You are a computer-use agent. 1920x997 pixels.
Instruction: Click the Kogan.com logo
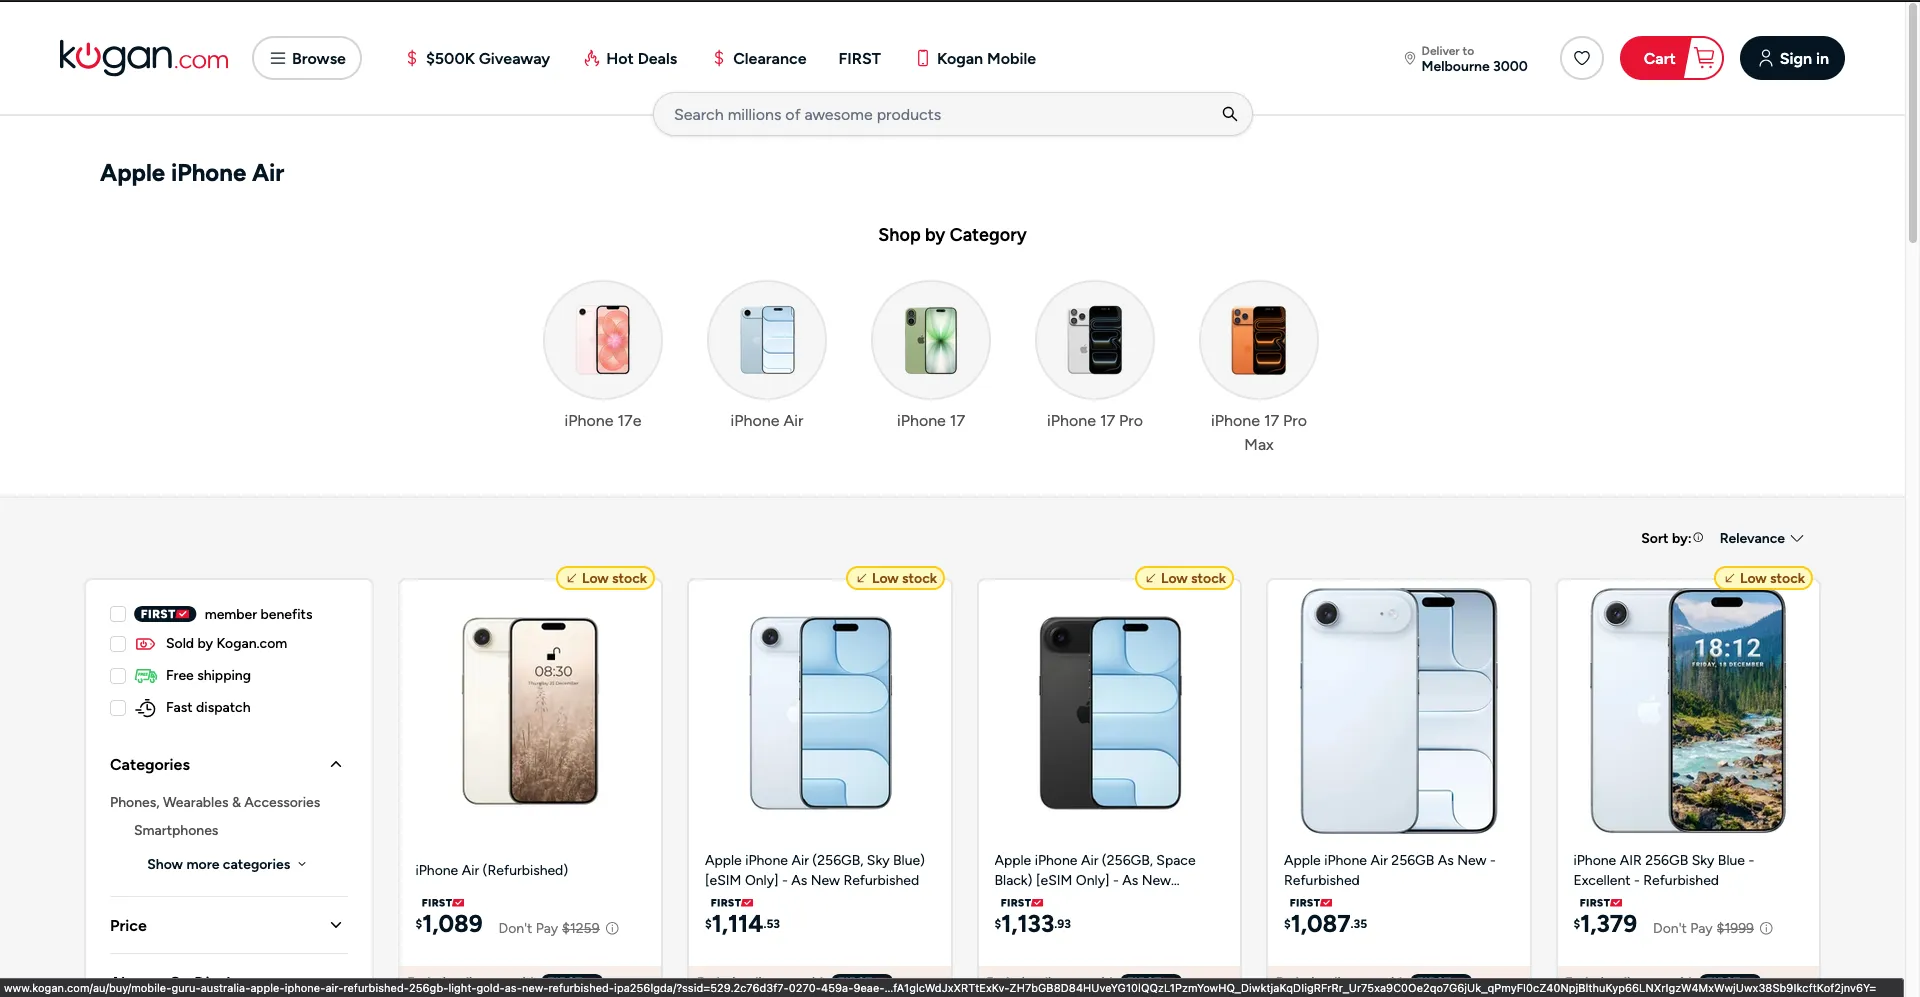(x=144, y=57)
